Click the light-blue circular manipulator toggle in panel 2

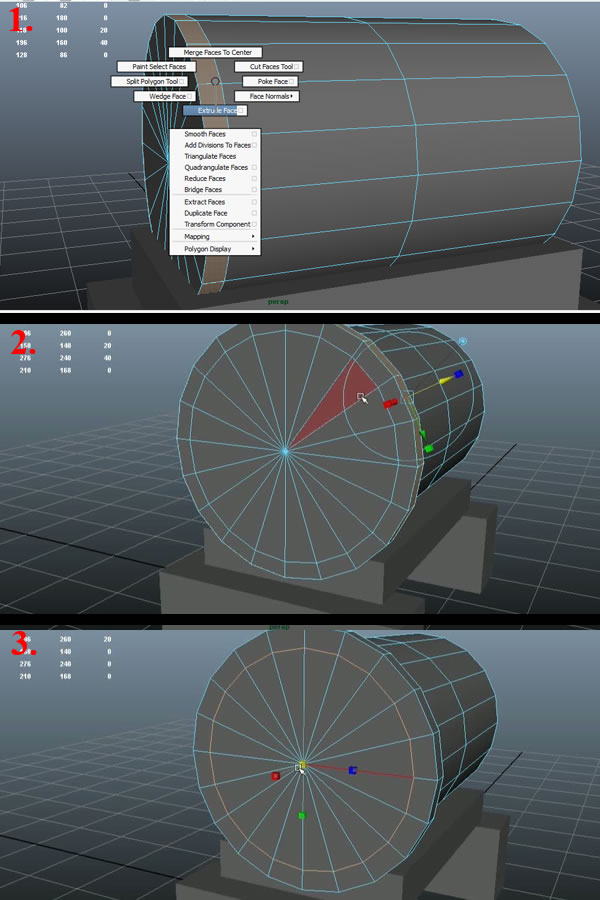pyautogui.click(x=463, y=341)
